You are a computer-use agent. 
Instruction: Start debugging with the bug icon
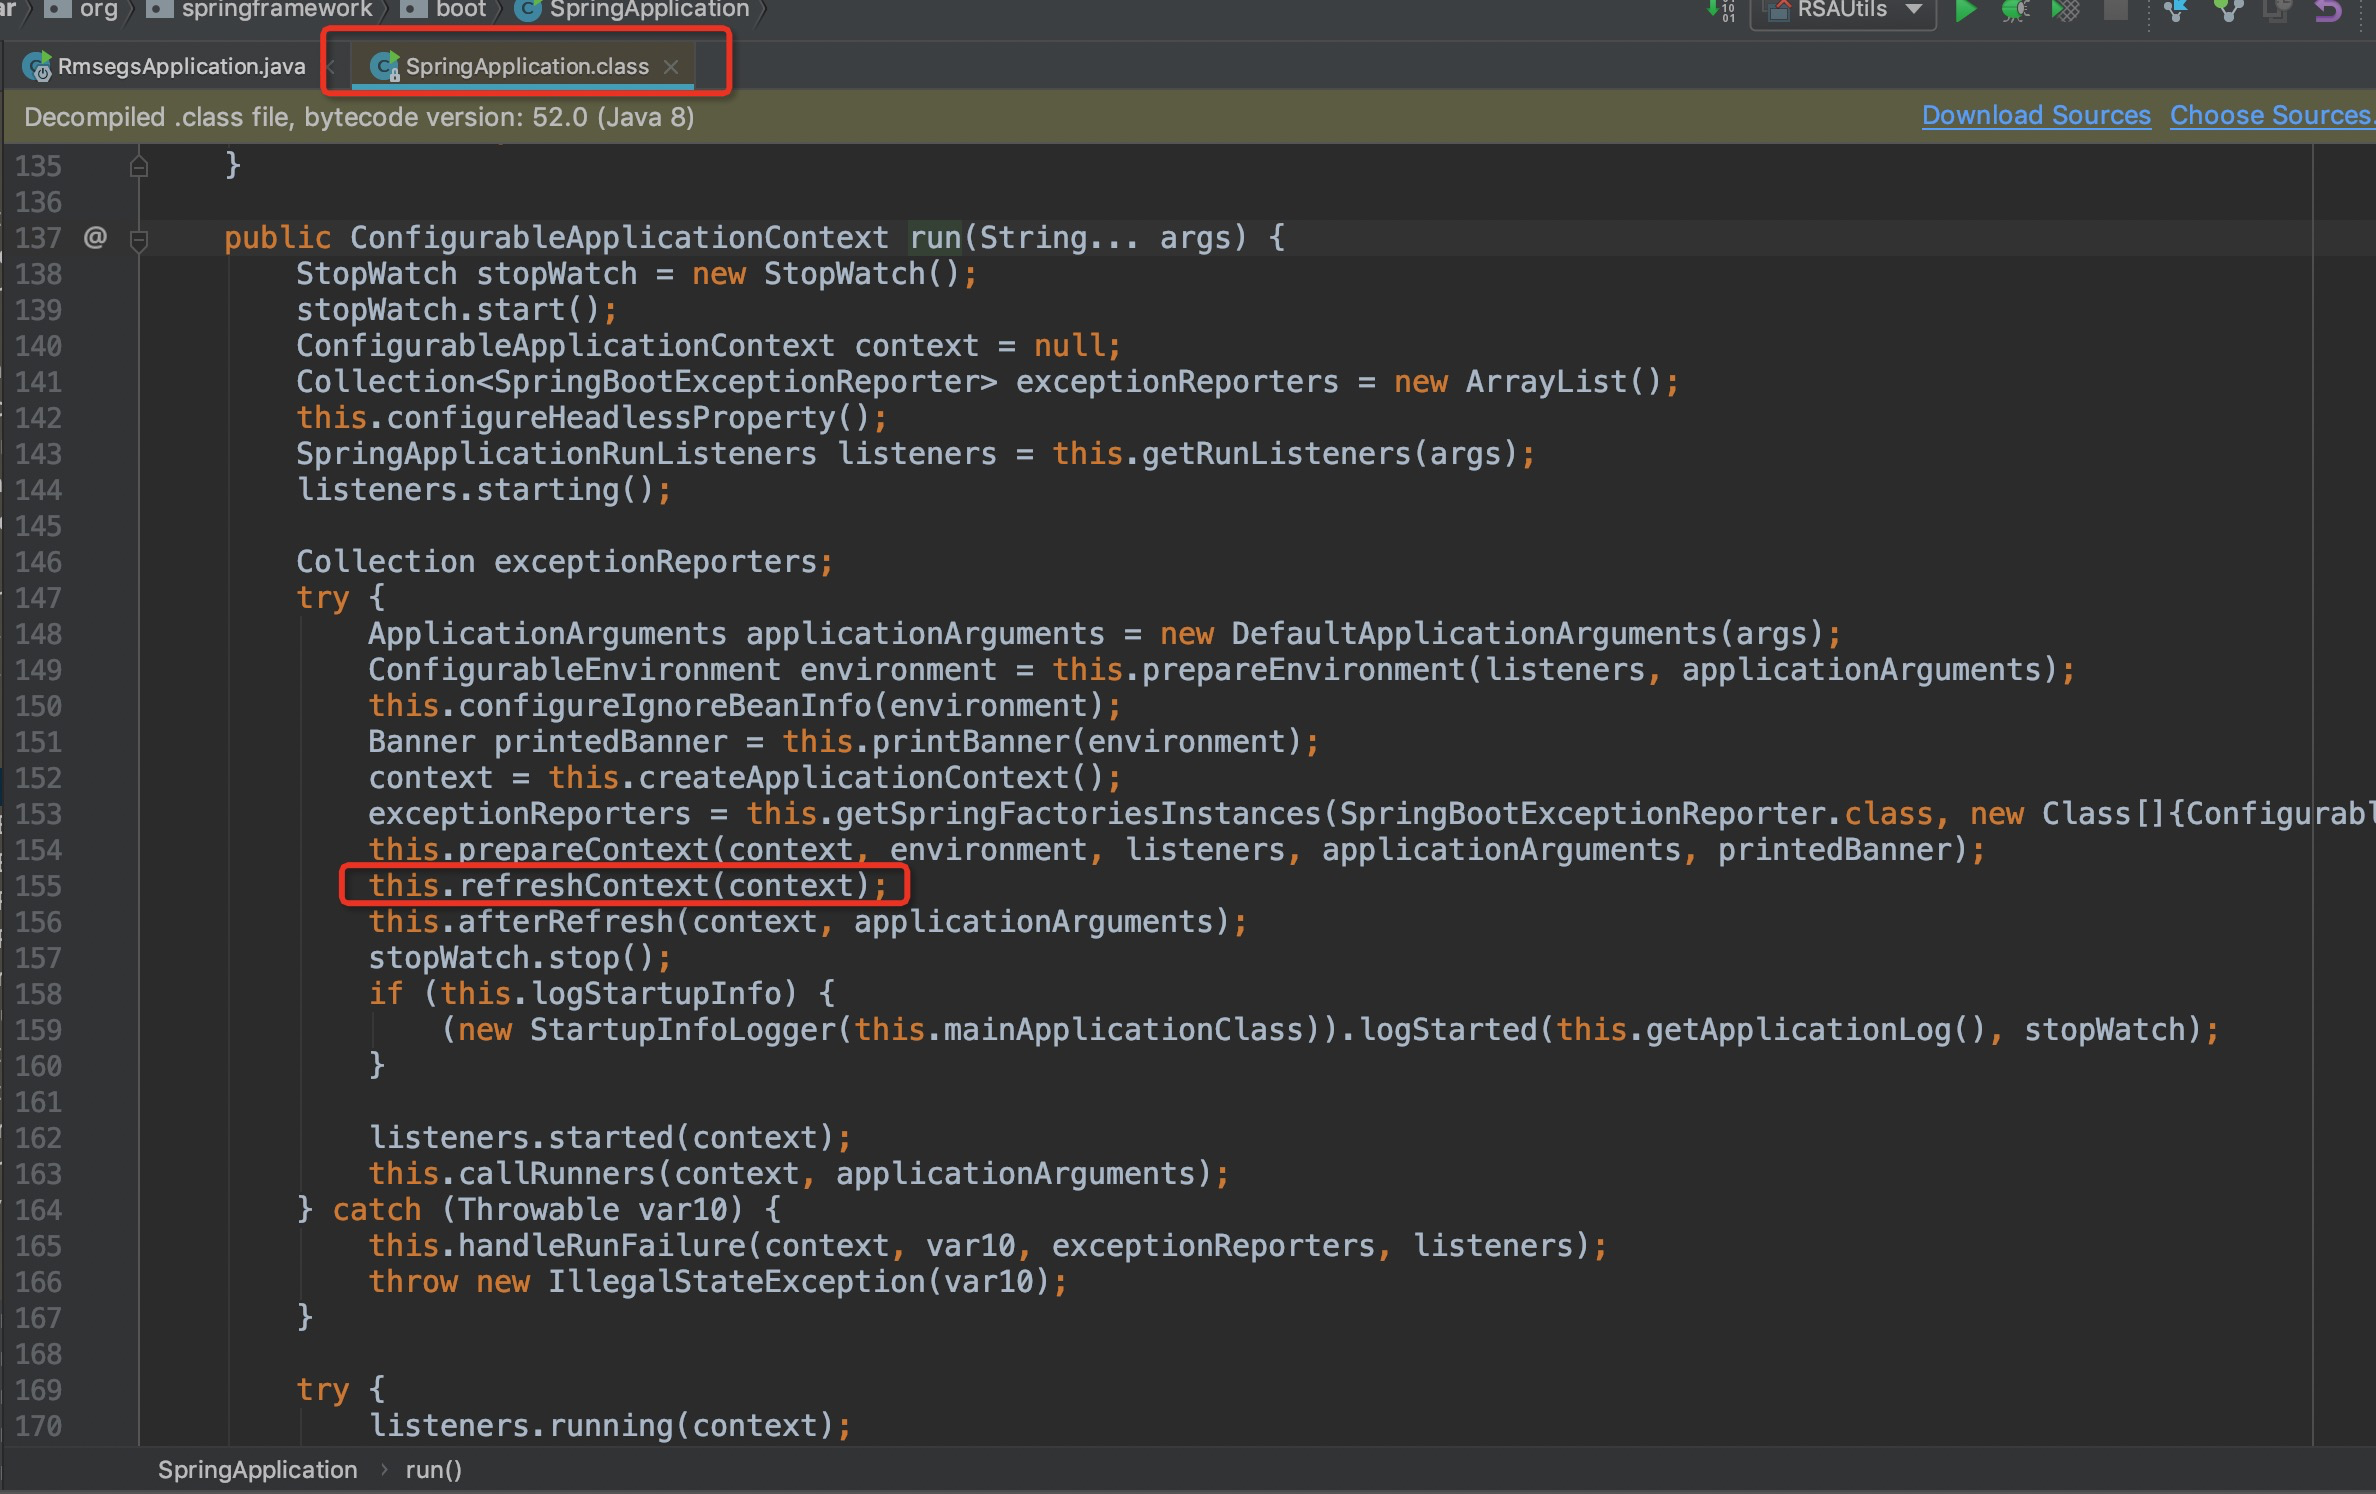click(2015, 11)
